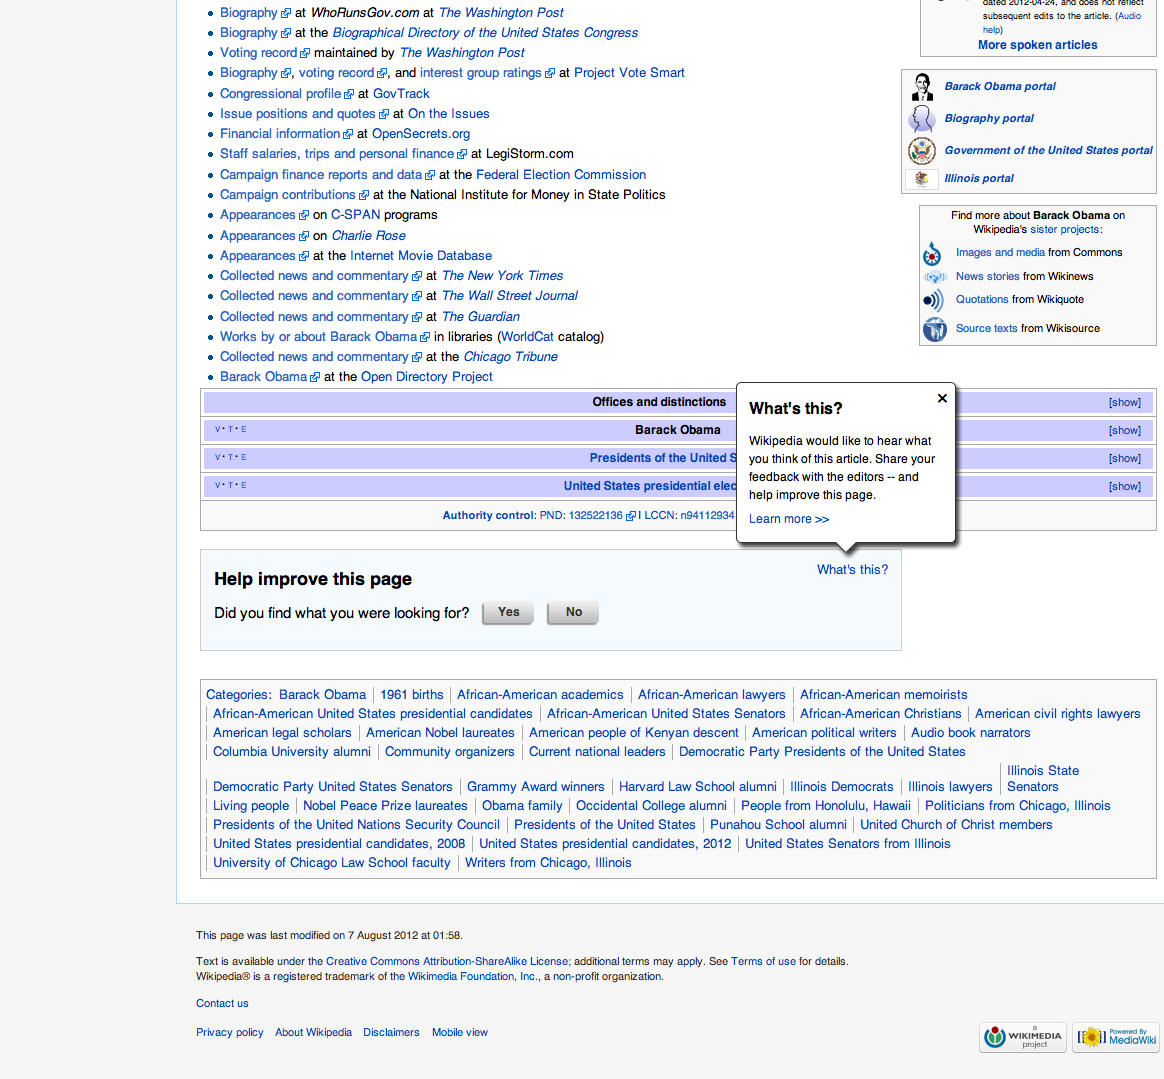Open the OpenSecrets.org link
This screenshot has width=1164, height=1079.
point(420,134)
